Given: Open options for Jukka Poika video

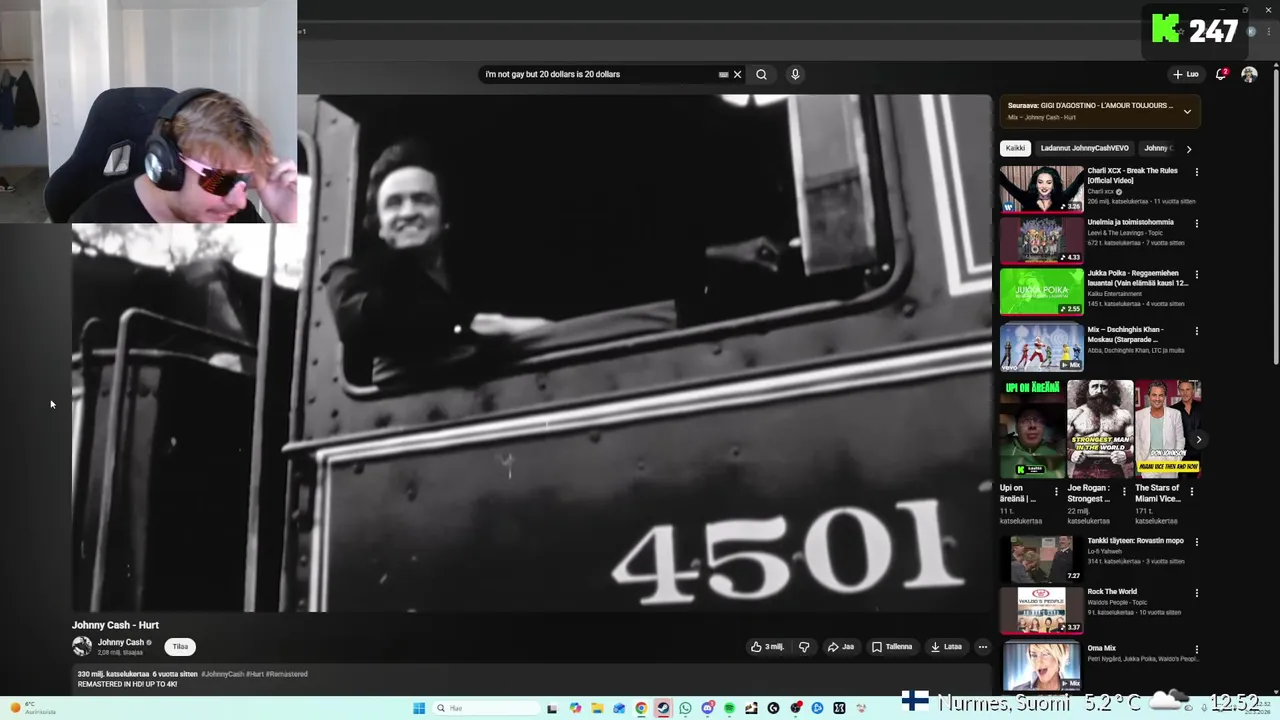Looking at the screenshot, I should click(1196, 274).
